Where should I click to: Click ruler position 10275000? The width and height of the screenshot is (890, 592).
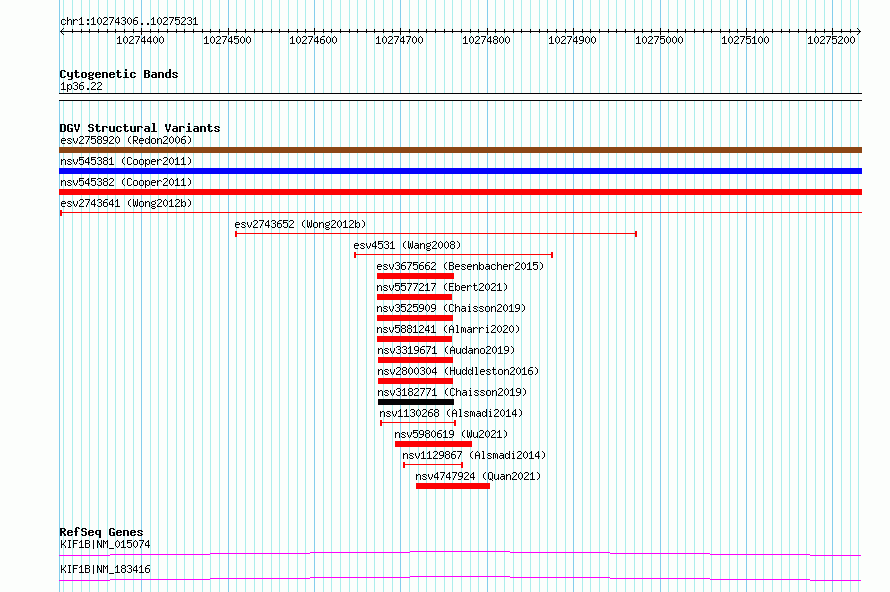click(x=659, y=40)
